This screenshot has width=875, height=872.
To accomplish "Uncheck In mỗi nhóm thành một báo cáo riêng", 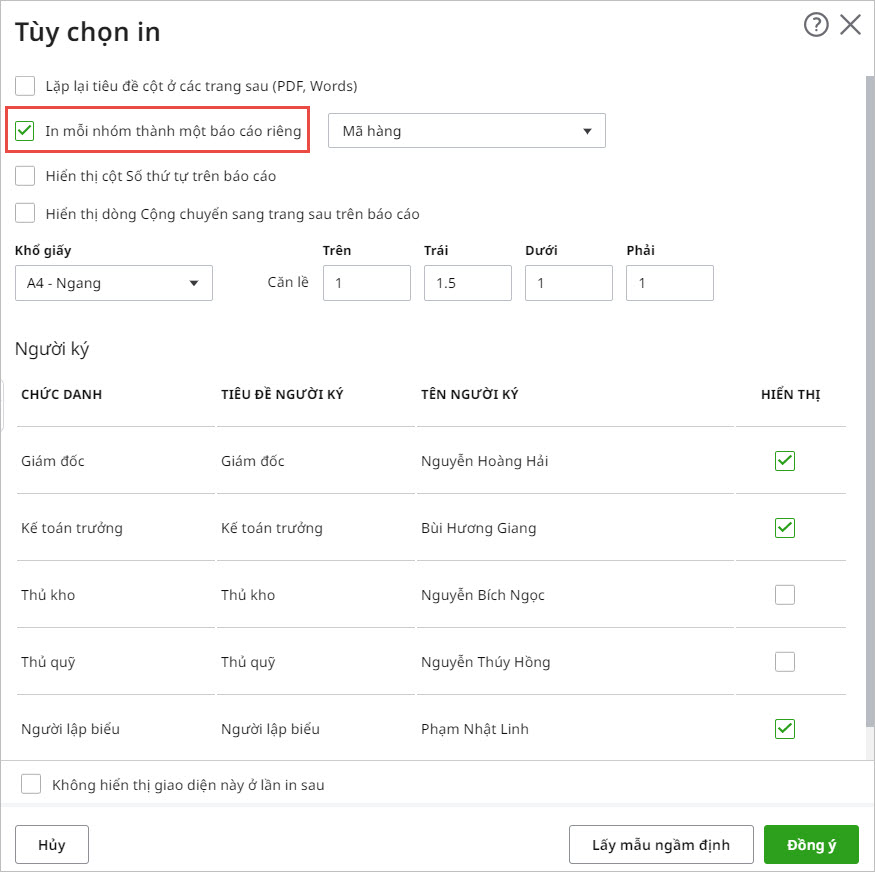I will [26, 131].
